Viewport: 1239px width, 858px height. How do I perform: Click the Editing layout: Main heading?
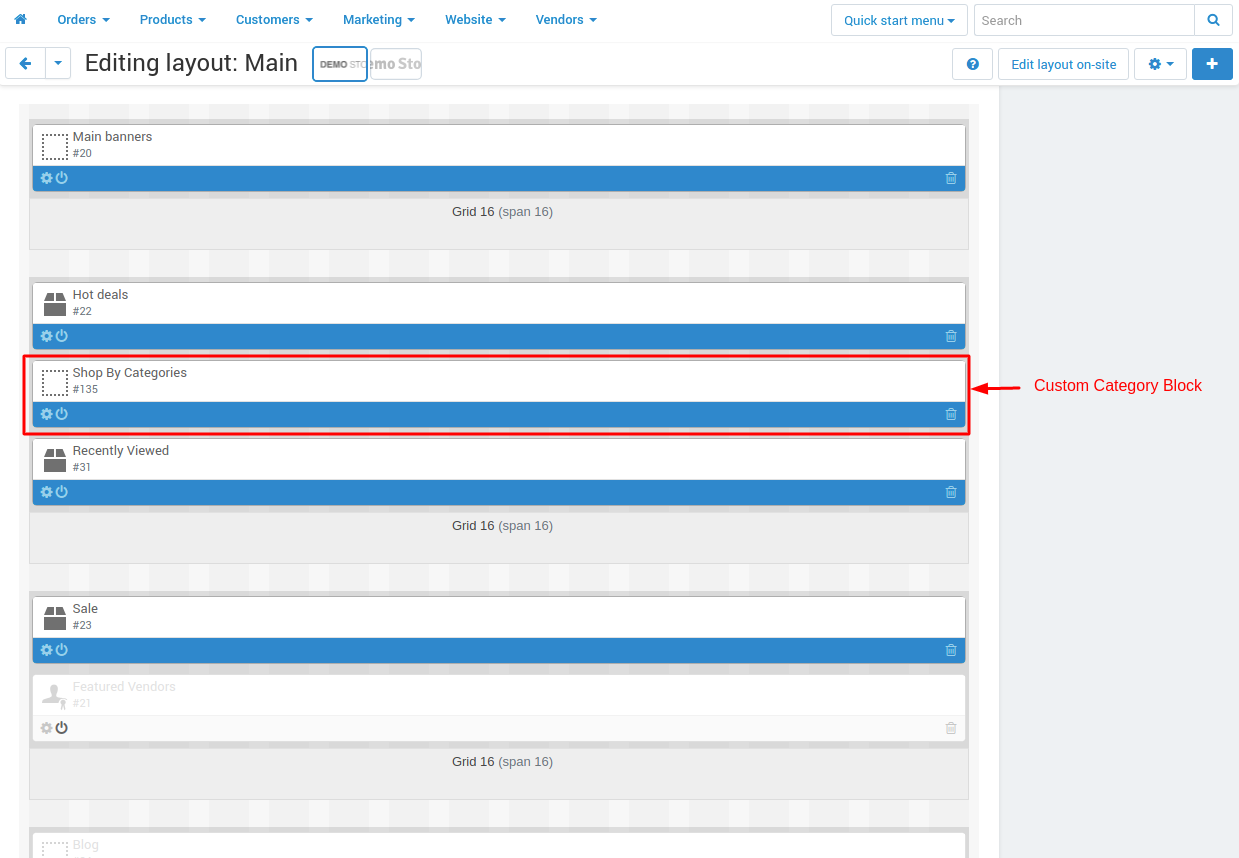click(191, 63)
